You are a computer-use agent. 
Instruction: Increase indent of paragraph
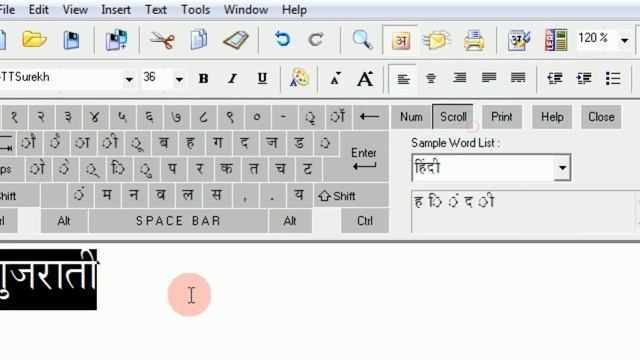tap(584, 78)
